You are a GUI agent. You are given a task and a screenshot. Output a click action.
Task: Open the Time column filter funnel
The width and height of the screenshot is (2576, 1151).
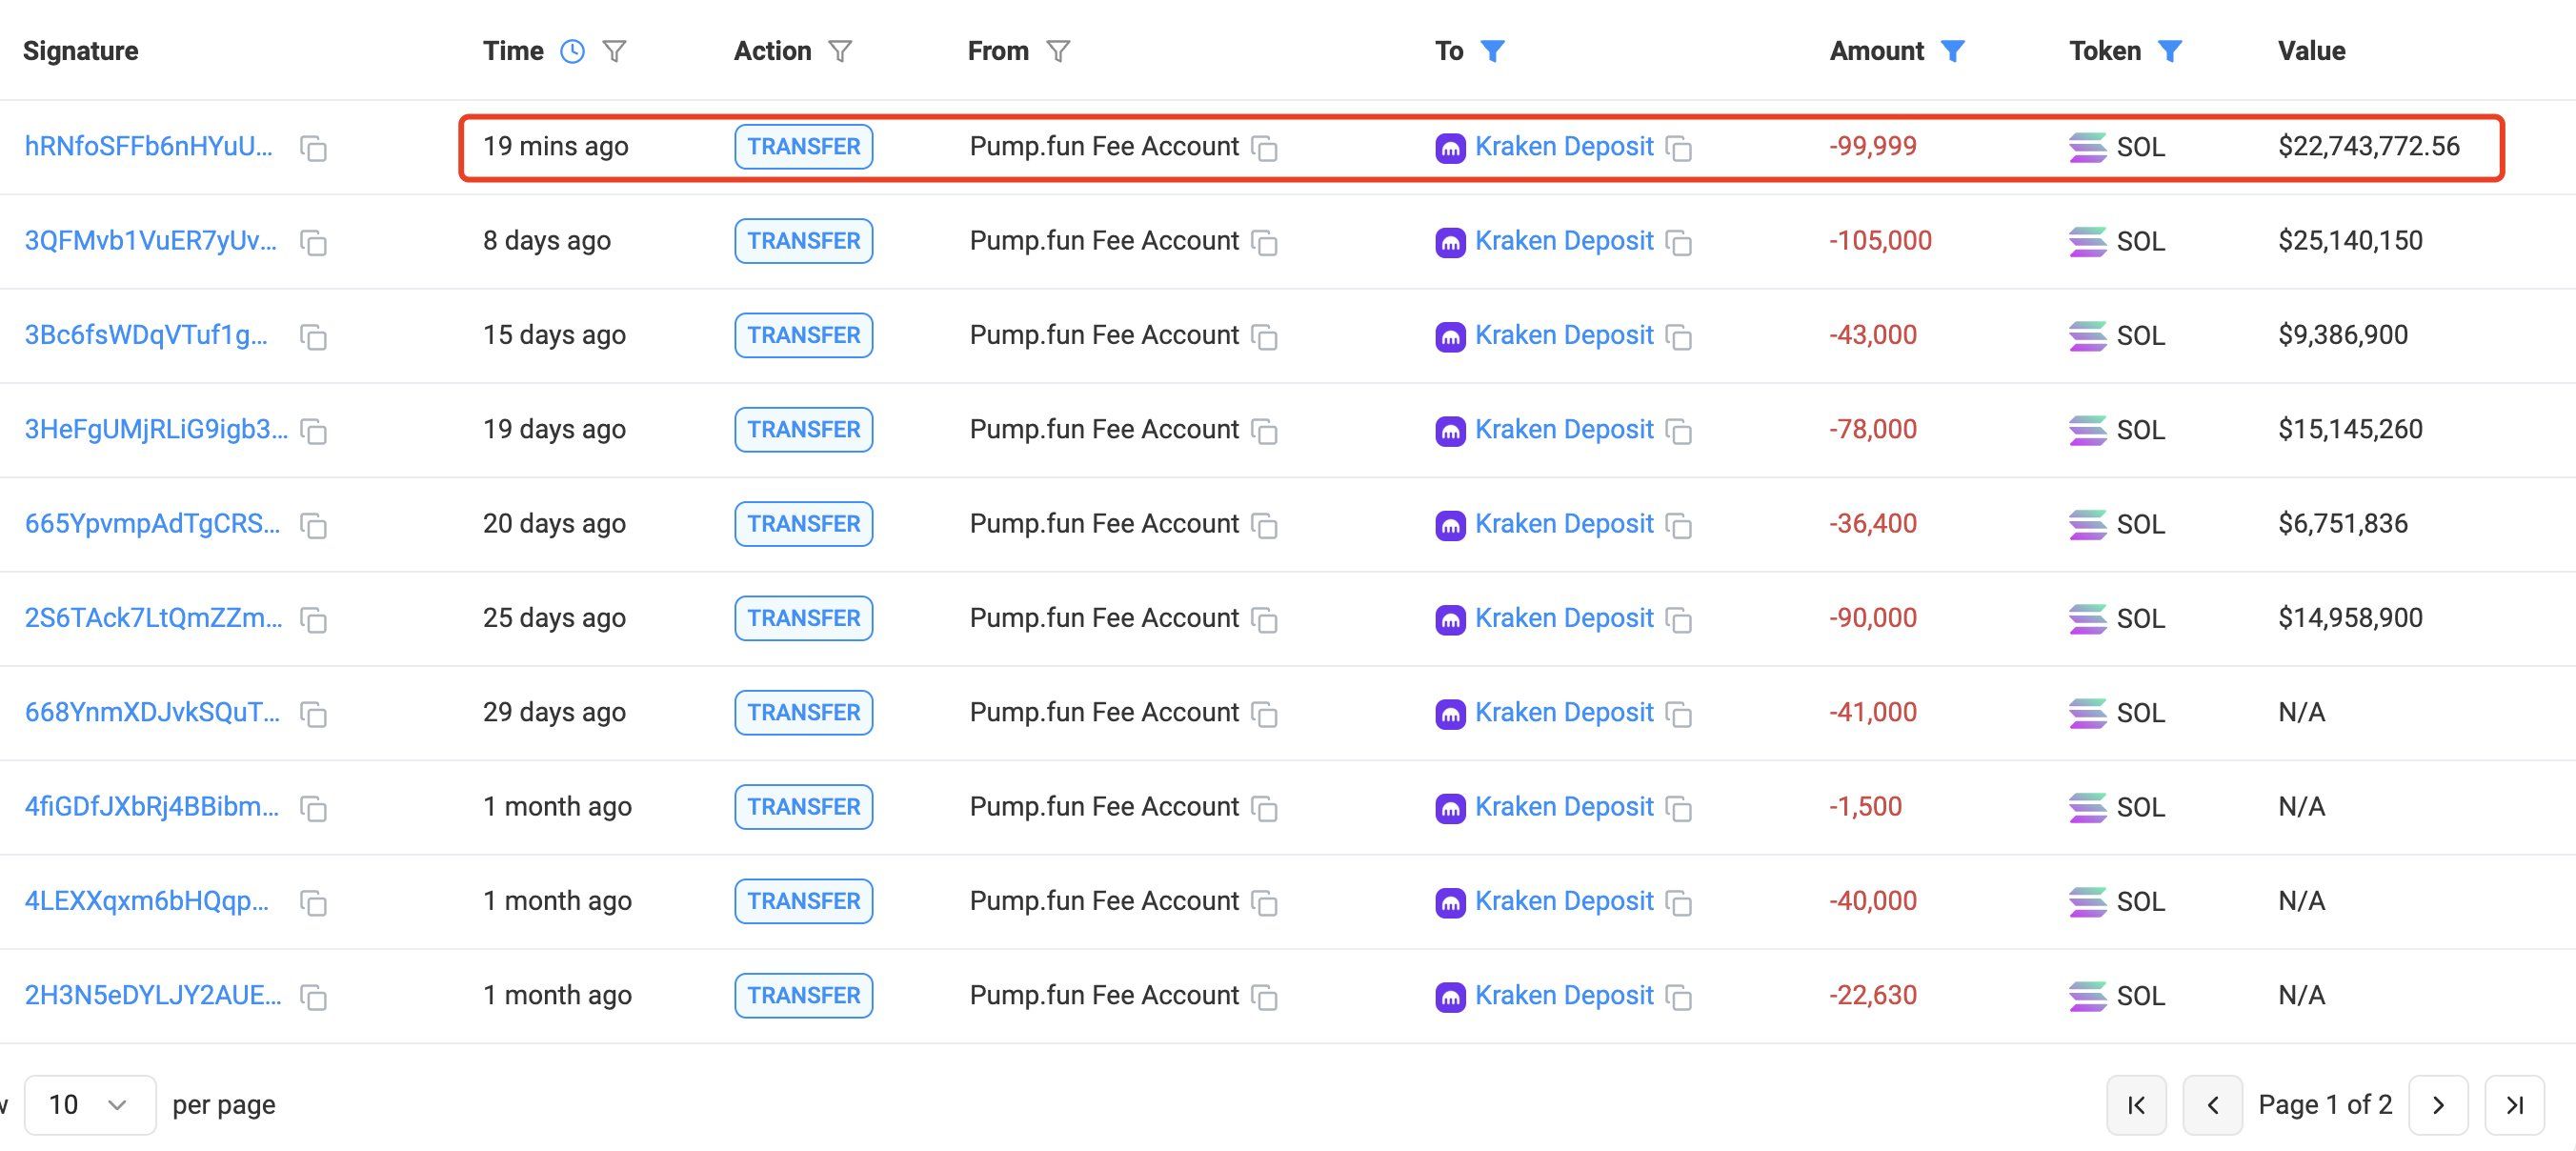pyautogui.click(x=614, y=51)
